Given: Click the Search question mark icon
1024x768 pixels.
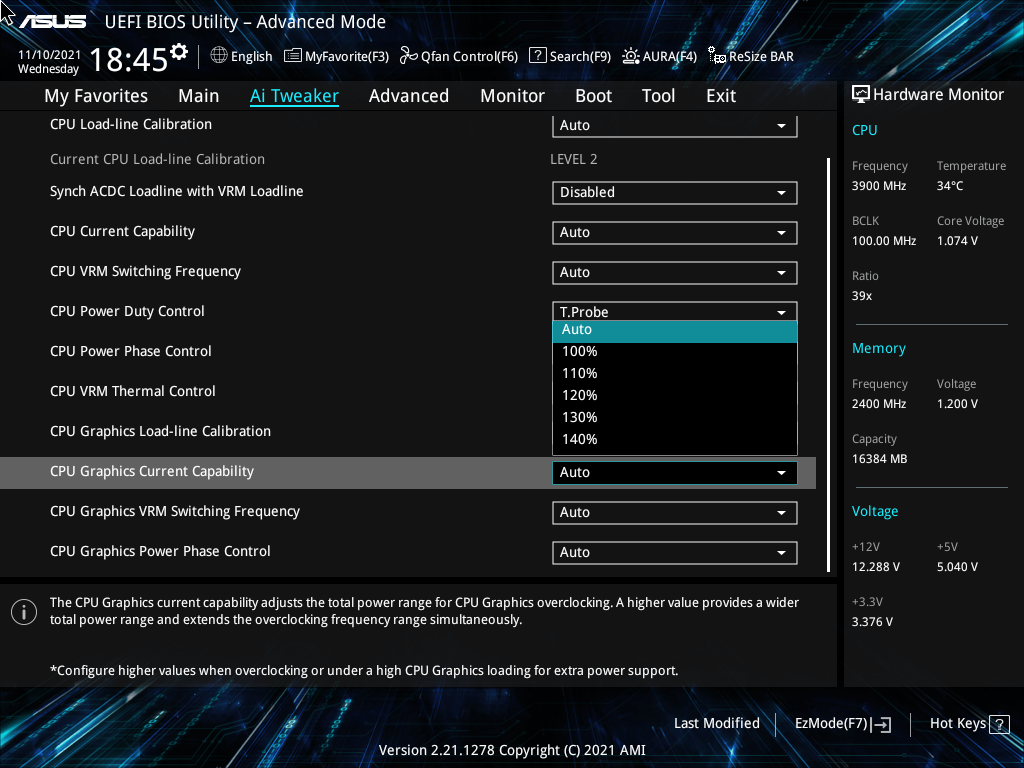Looking at the screenshot, I should pos(537,56).
